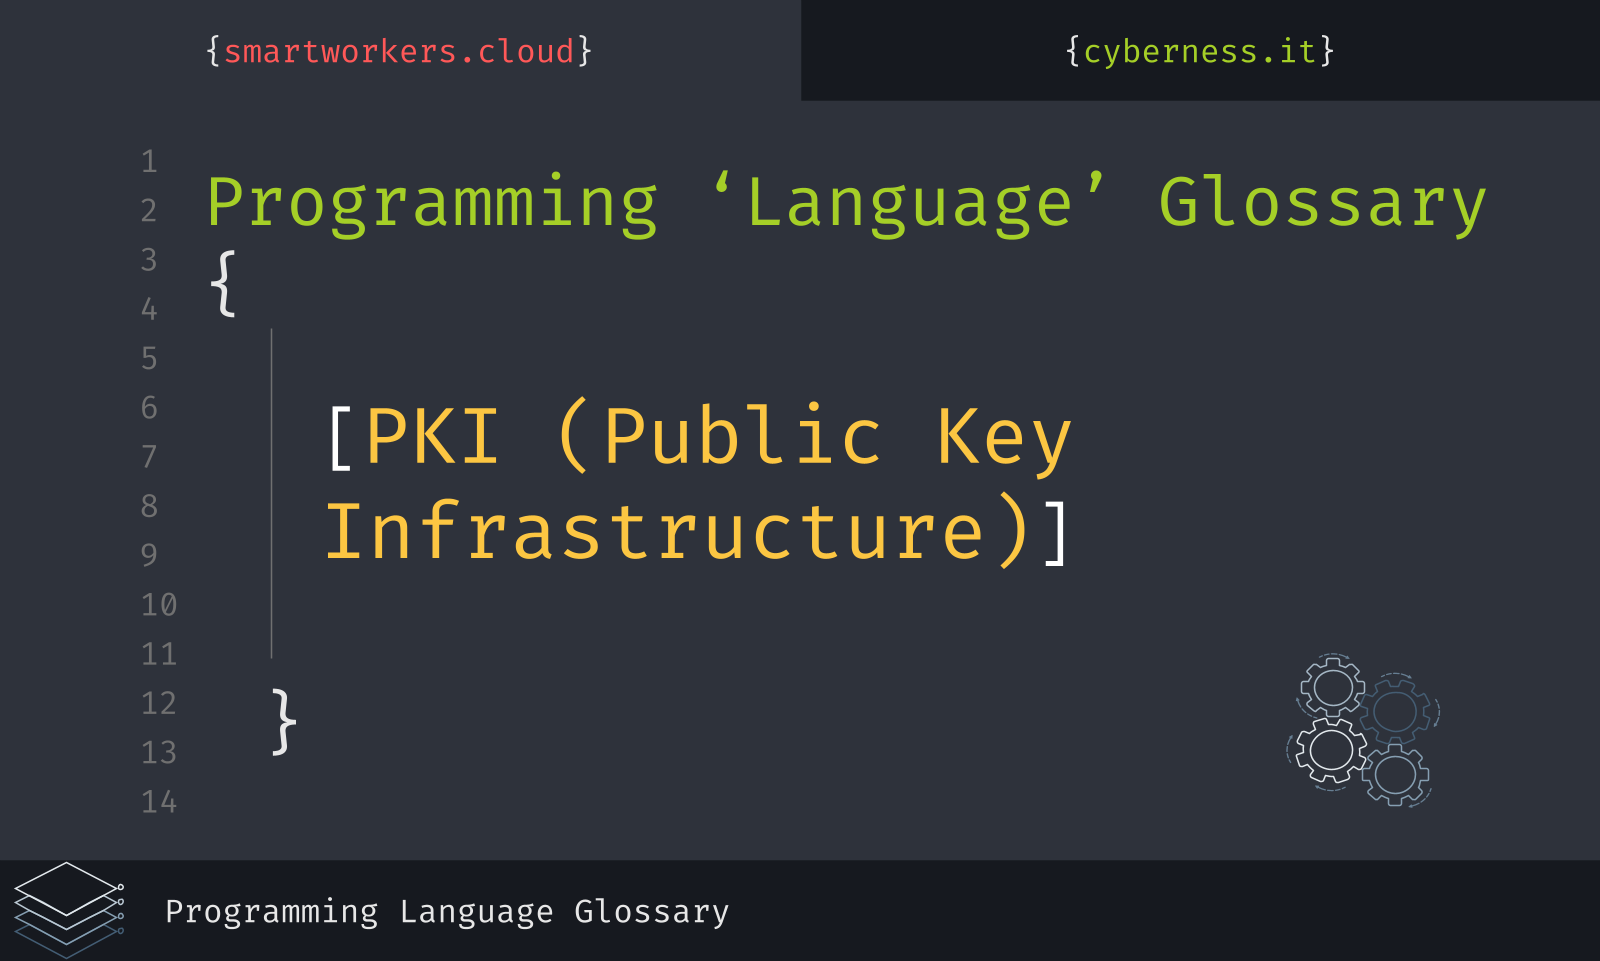
Task: Click the 'Infrastructure)]' text line
Action: (699, 530)
